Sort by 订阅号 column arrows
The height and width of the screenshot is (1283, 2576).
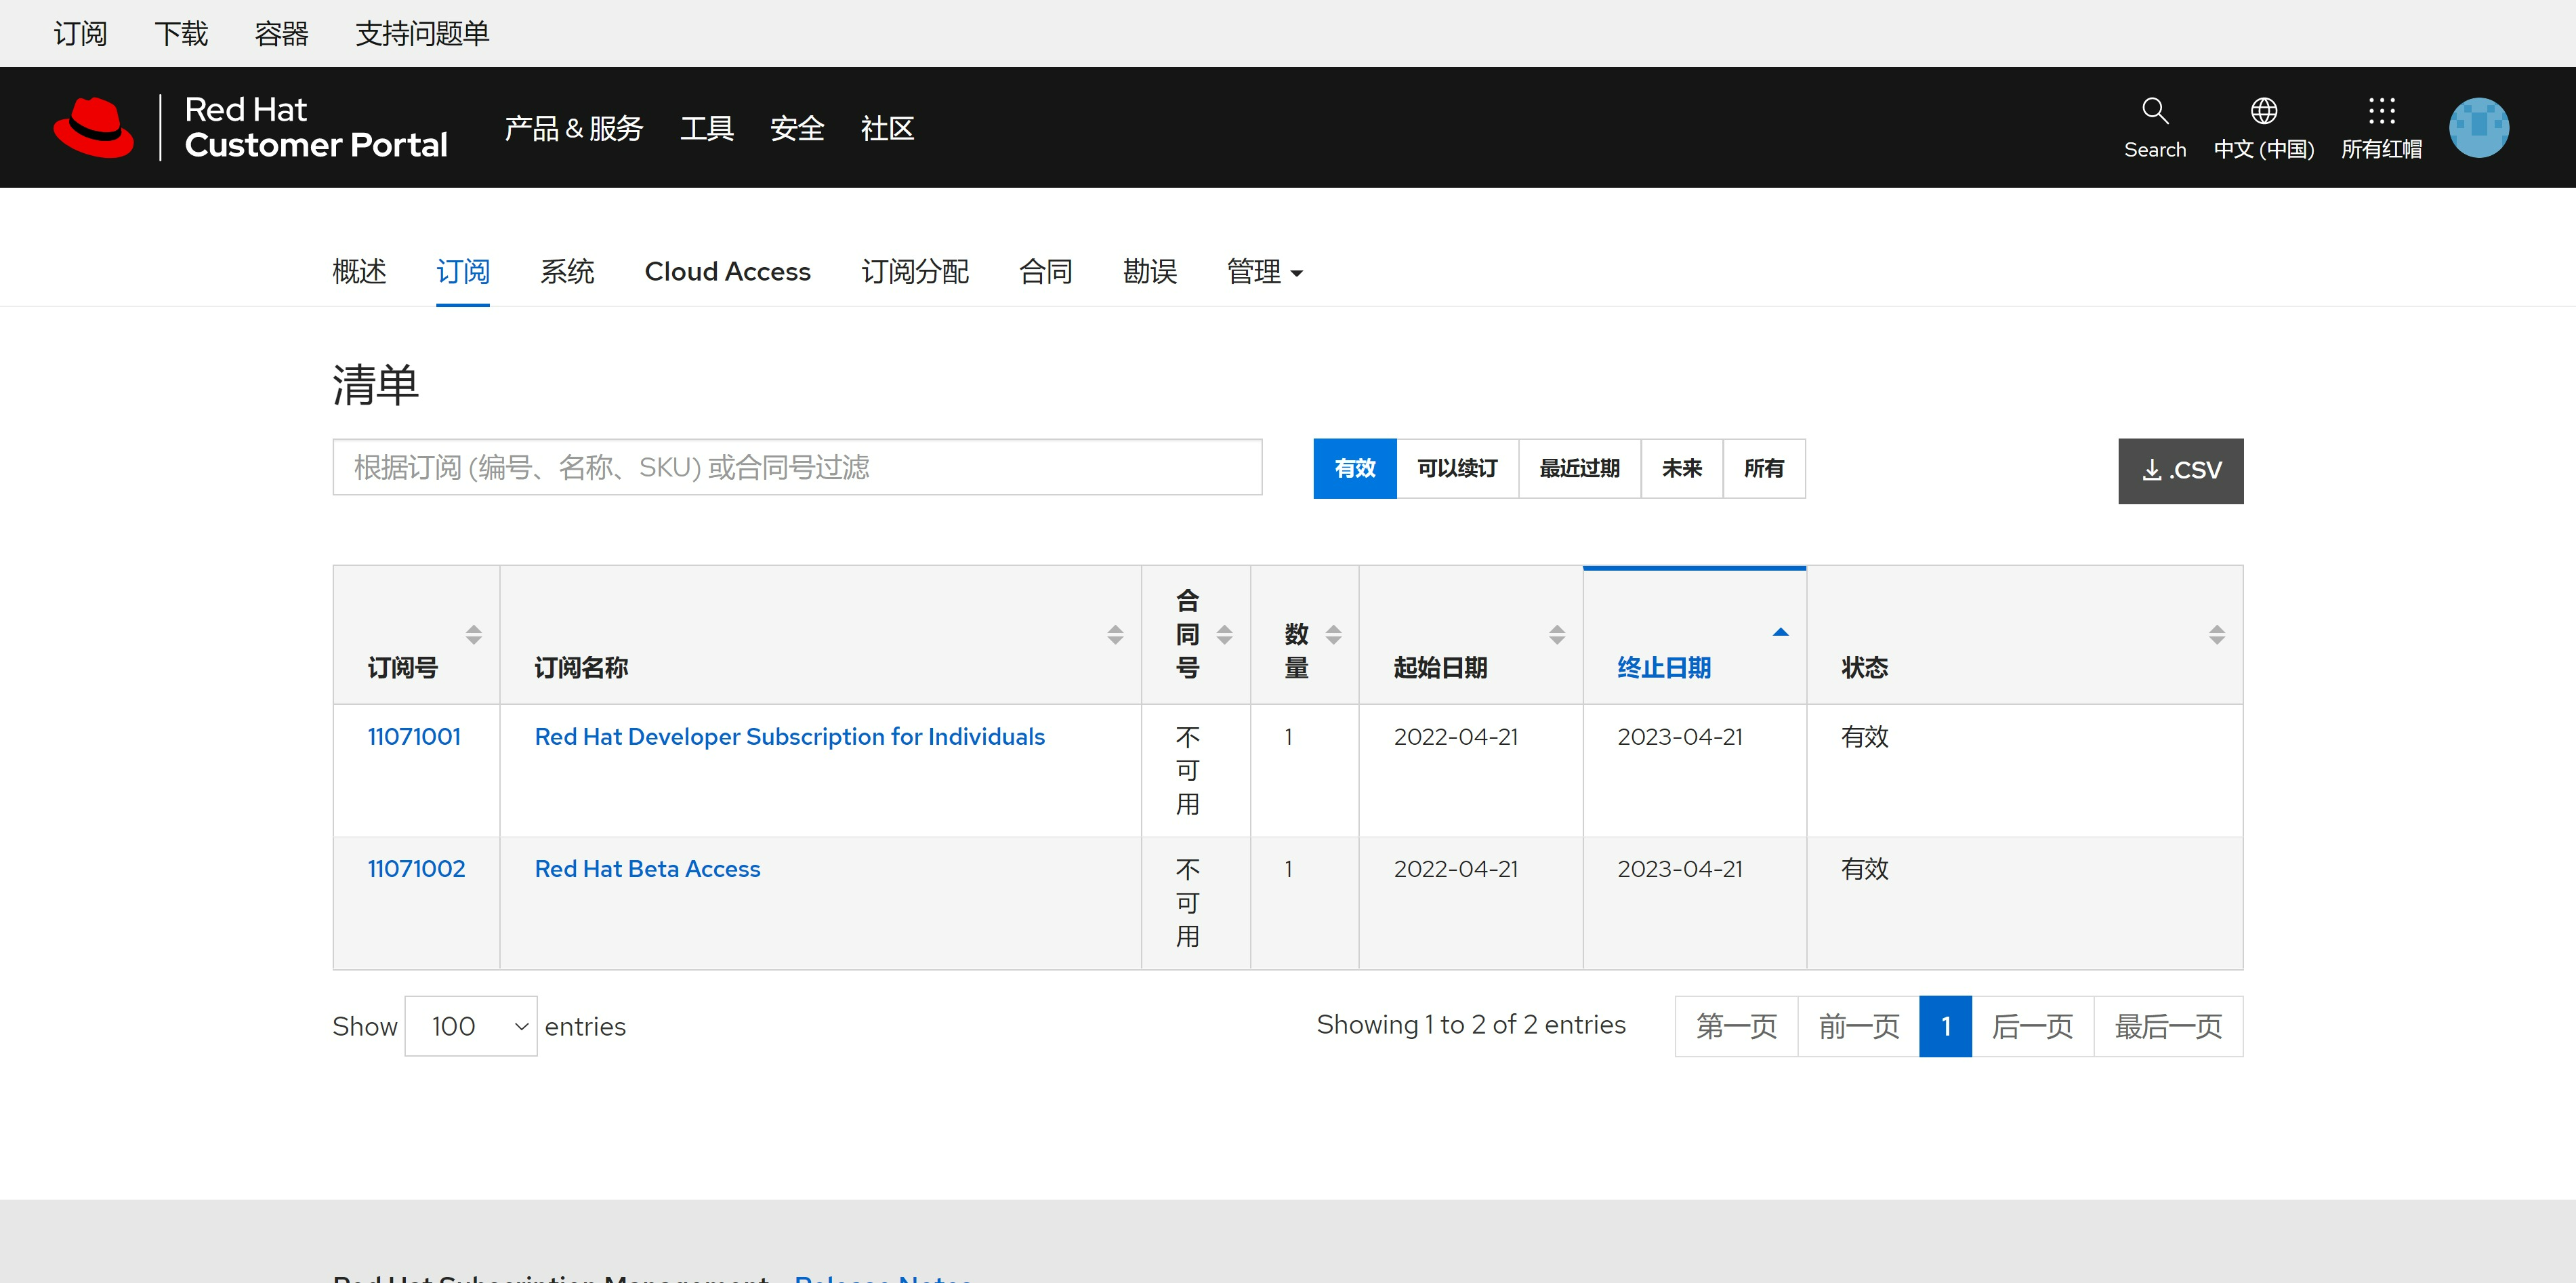[x=474, y=634]
